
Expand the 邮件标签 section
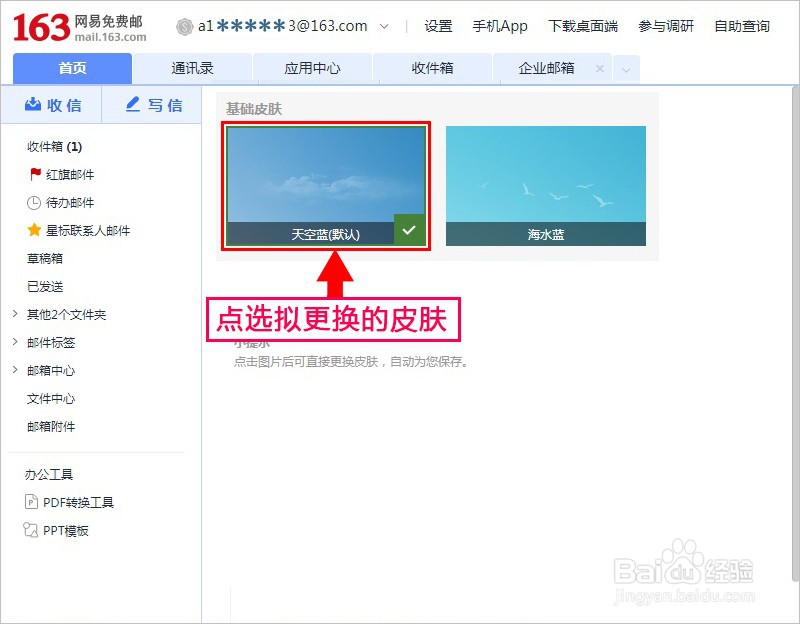point(13,340)
